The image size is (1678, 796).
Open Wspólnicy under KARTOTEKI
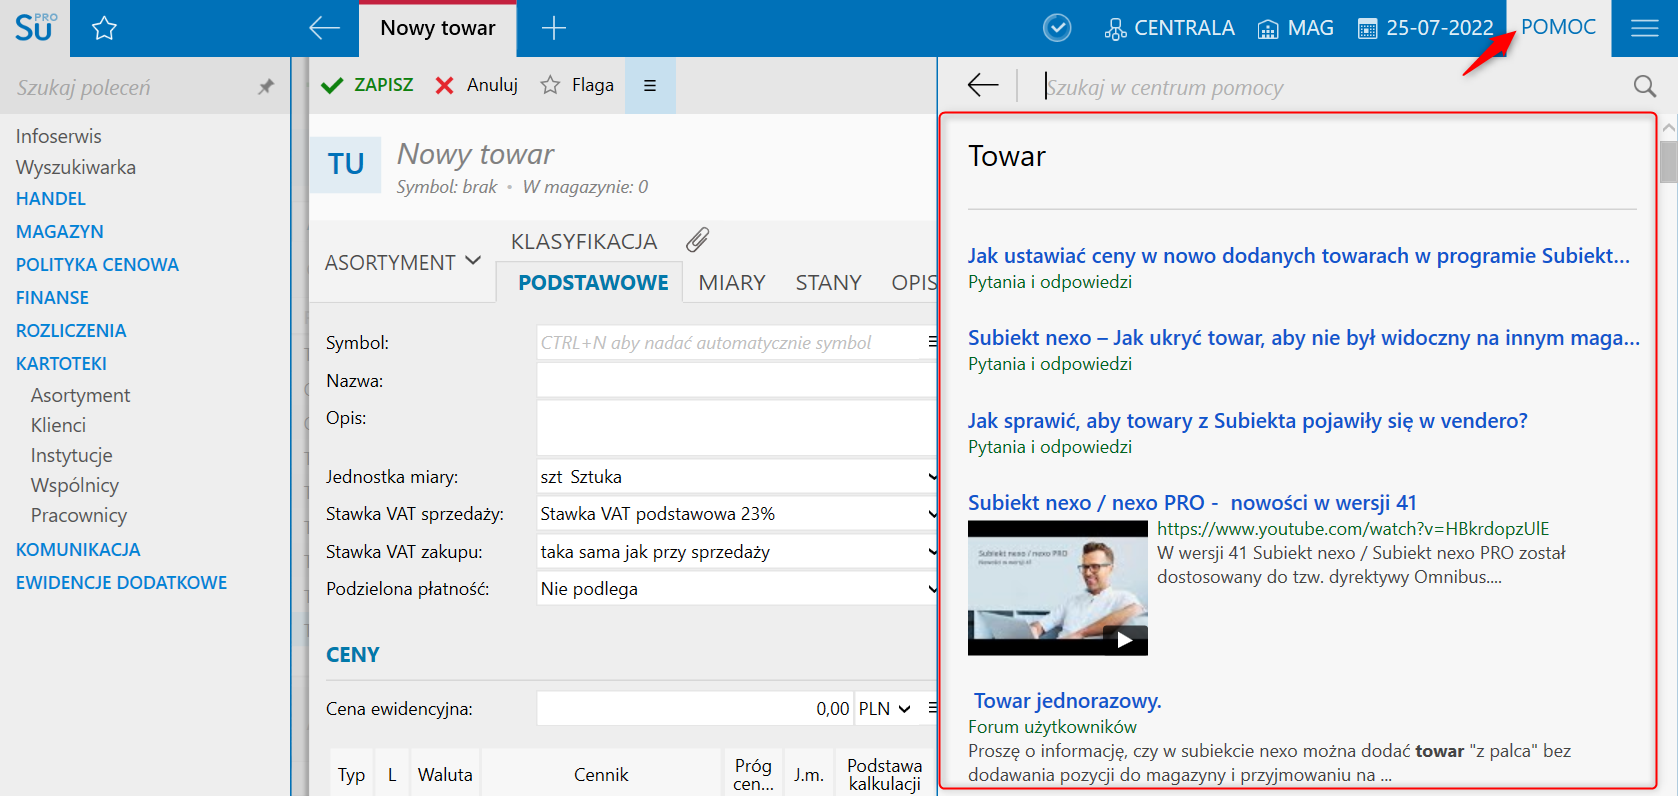[74, 485]
